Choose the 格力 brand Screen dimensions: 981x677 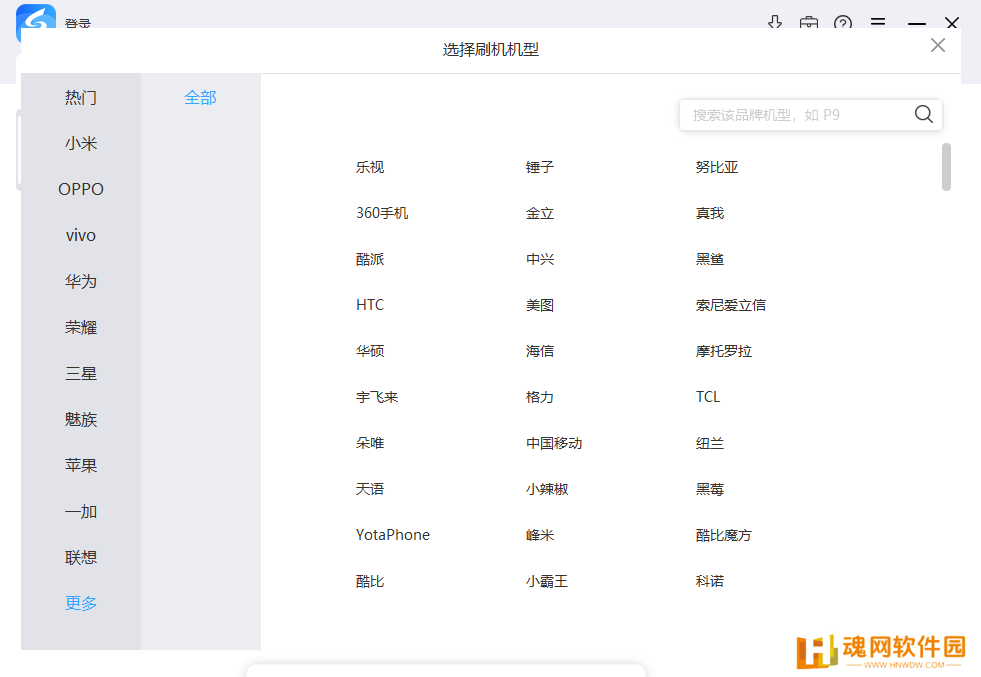(x=539, y=397)
